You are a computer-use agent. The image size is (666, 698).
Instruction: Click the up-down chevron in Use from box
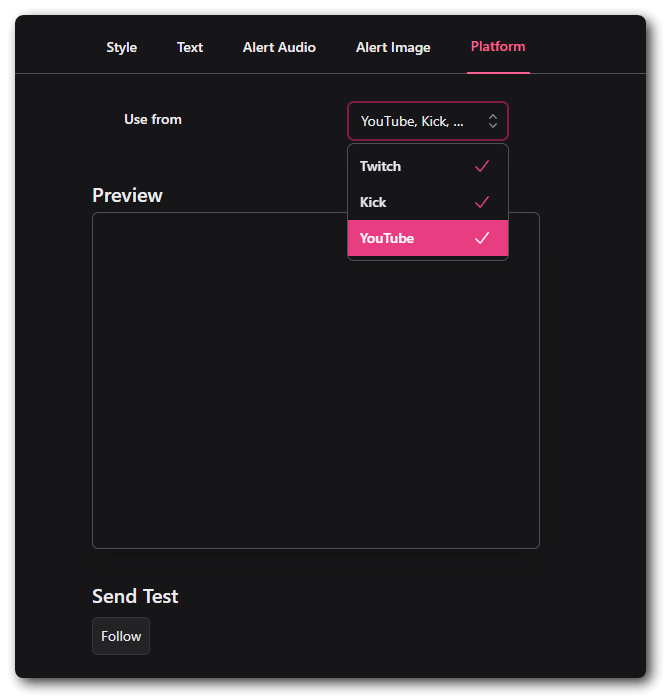[492, 121]
